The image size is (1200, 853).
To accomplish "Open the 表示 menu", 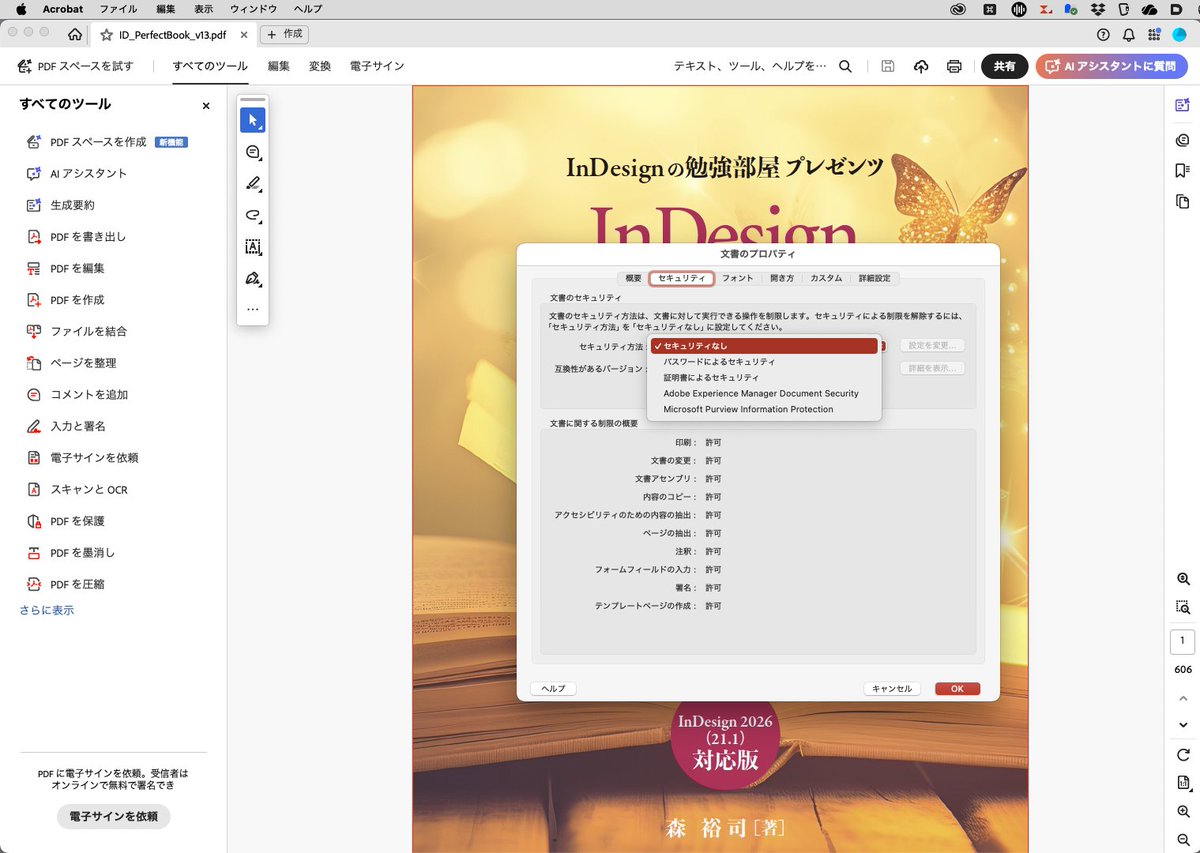I will coord(203,9).
